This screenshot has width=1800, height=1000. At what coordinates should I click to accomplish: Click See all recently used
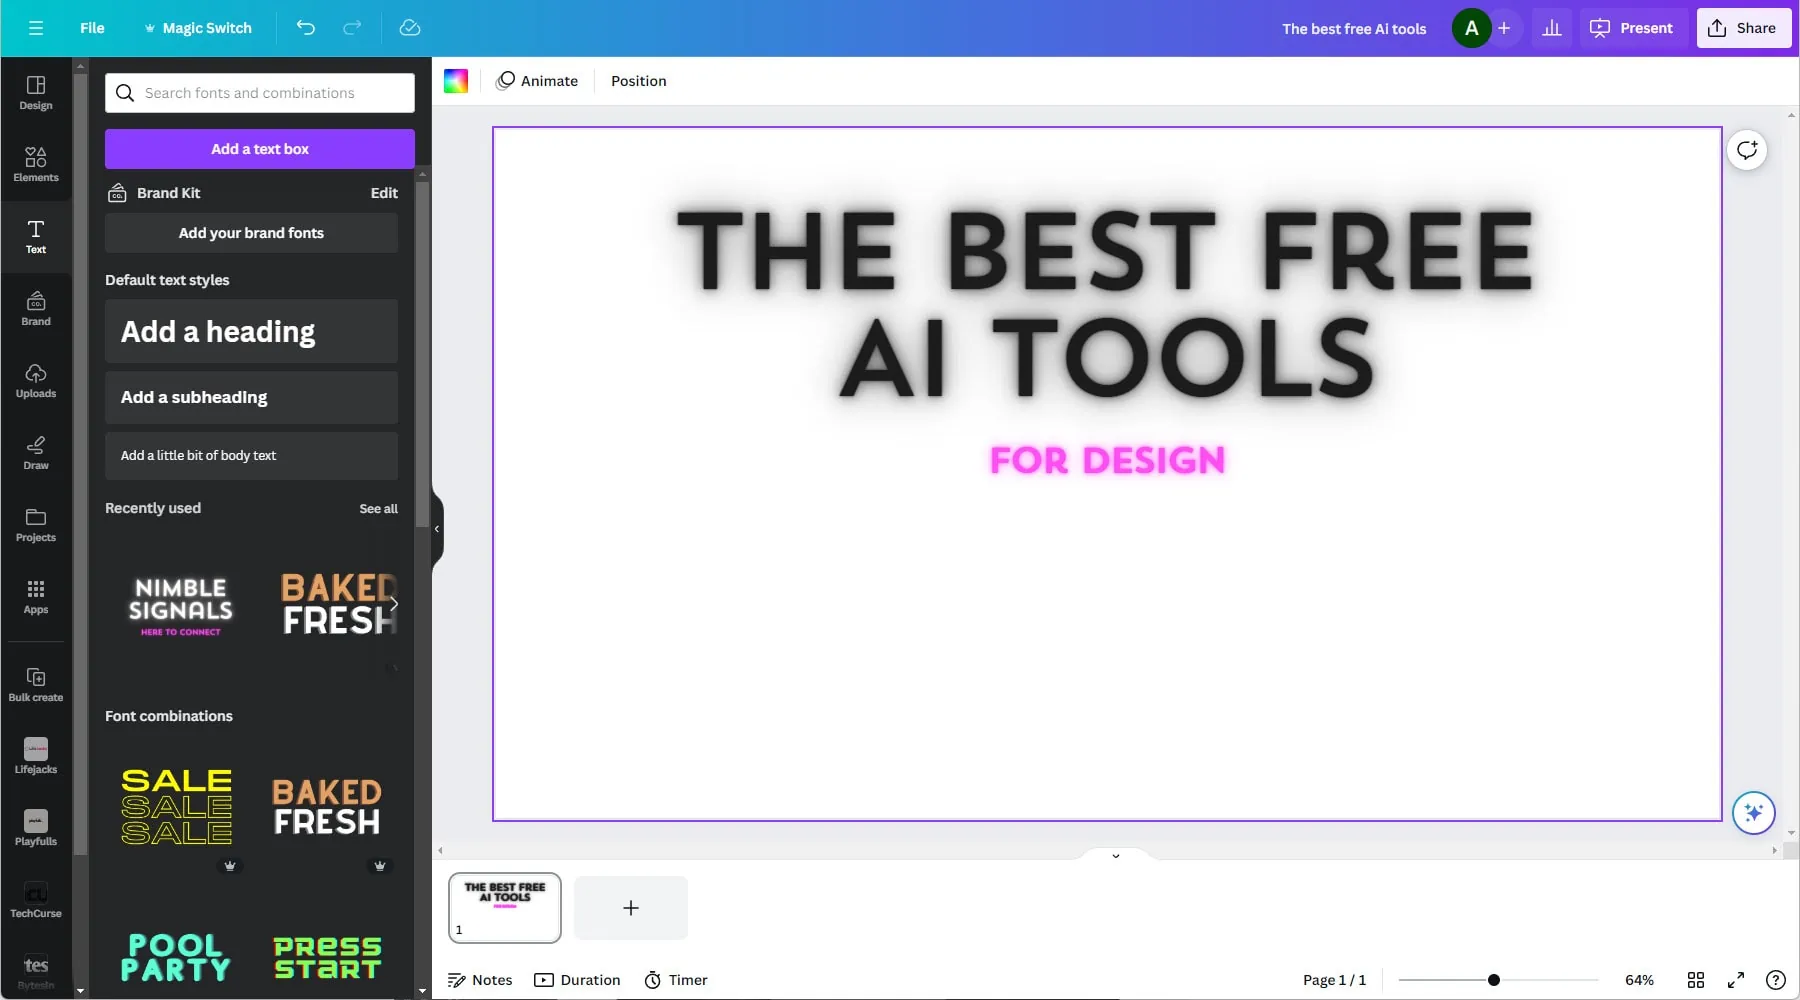click(378, 509)
